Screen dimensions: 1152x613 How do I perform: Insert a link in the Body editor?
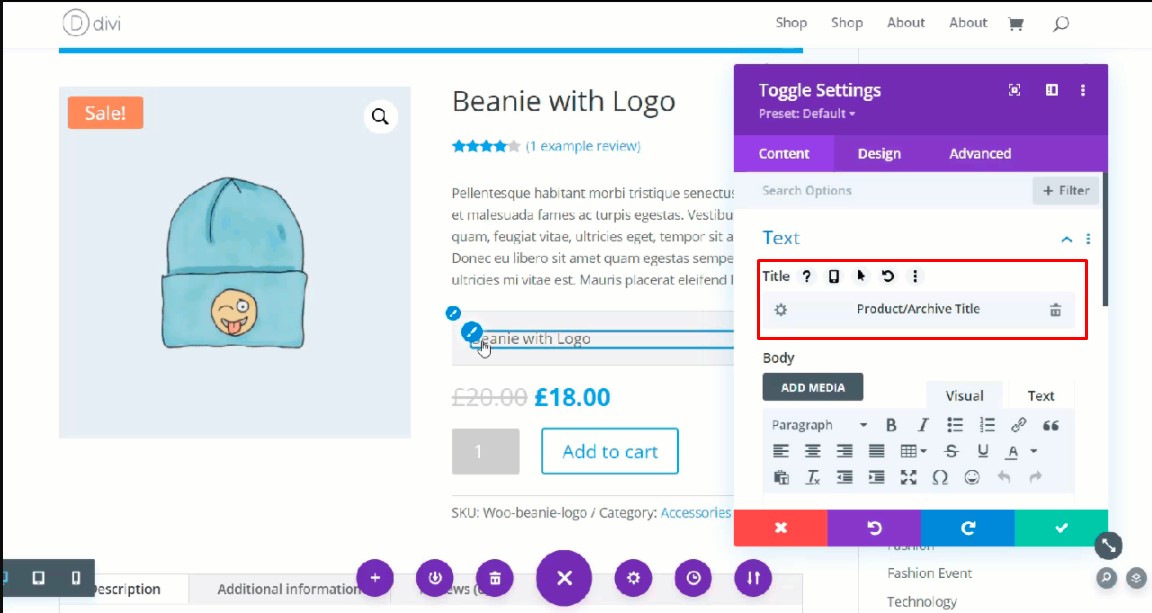[x=1018, y=425]
